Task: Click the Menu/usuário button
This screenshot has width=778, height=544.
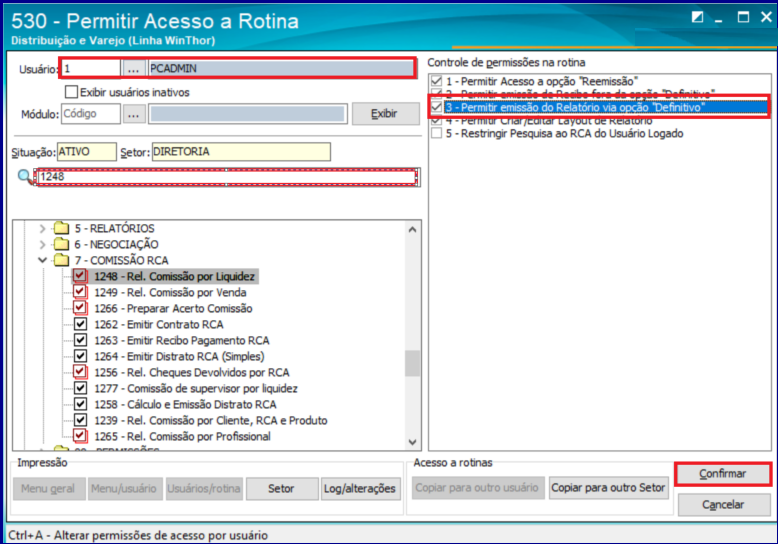Action: click(124, 488)
